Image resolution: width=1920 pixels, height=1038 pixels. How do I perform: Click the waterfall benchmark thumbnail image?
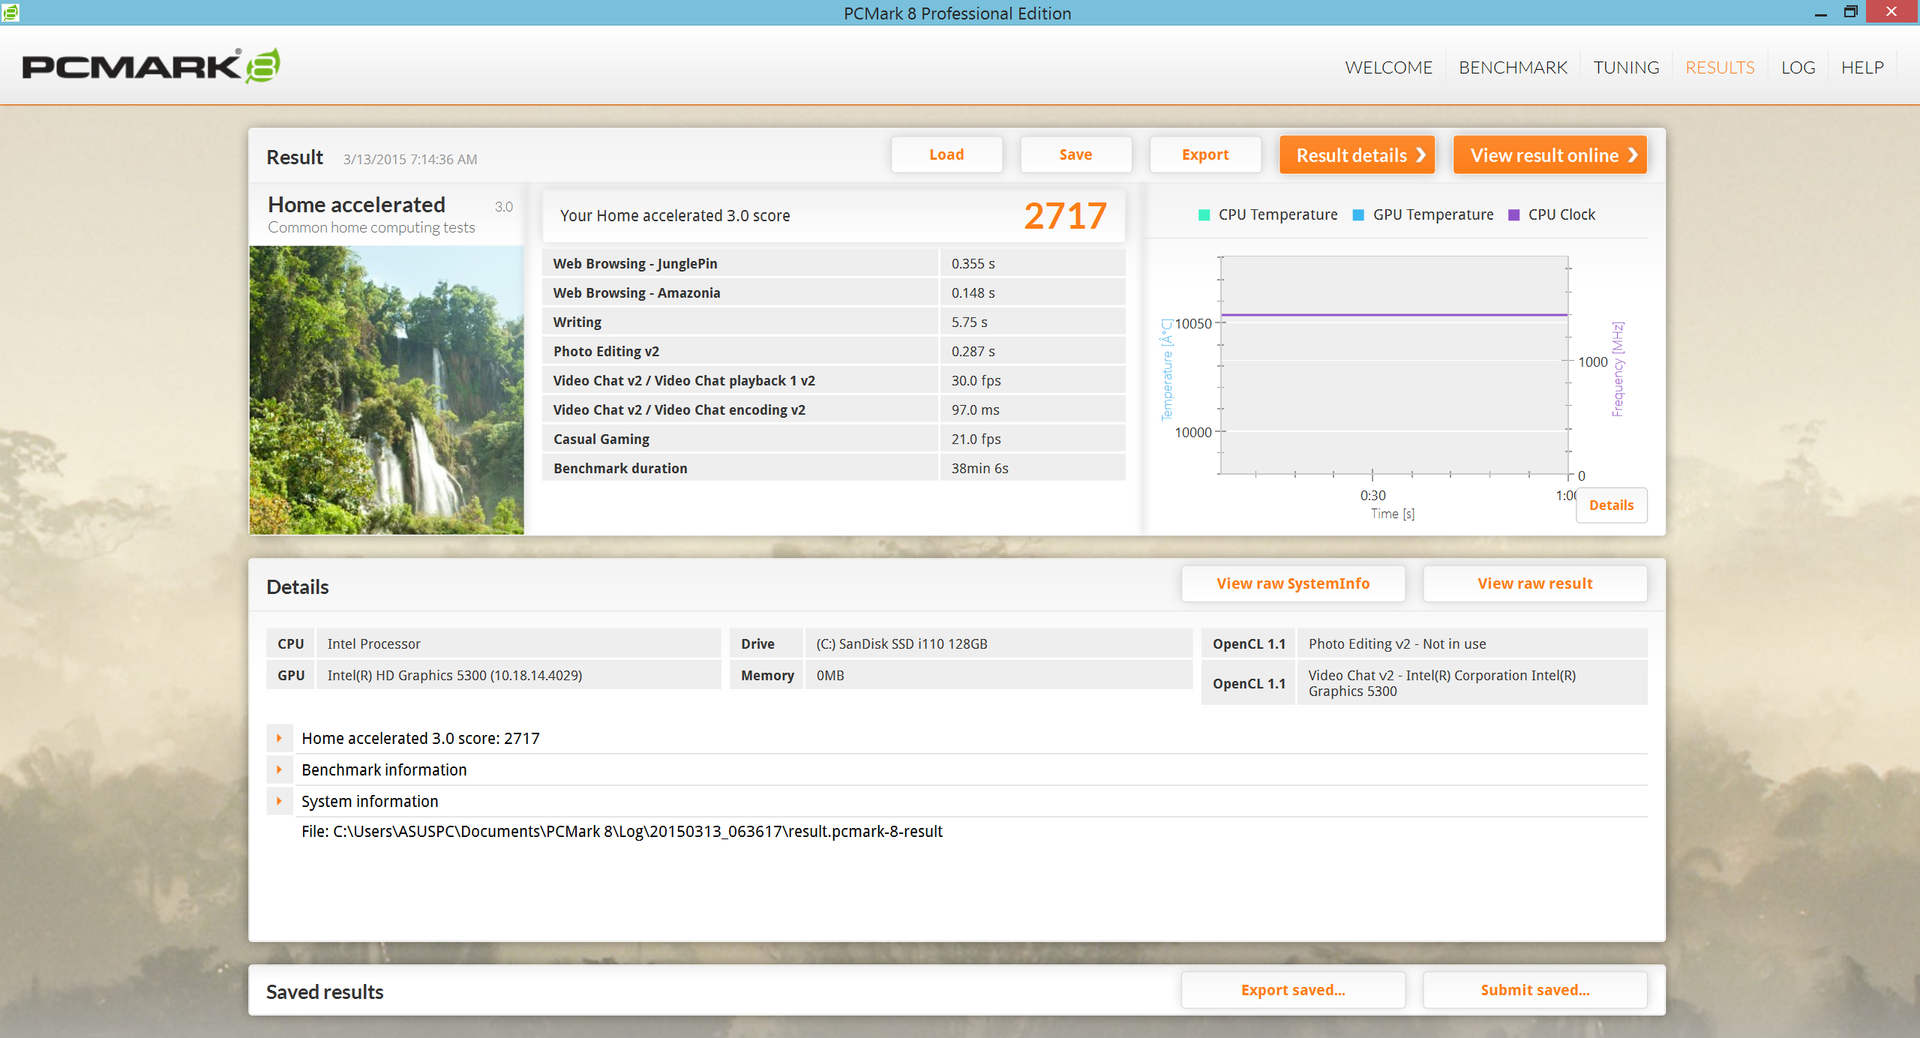386,390
